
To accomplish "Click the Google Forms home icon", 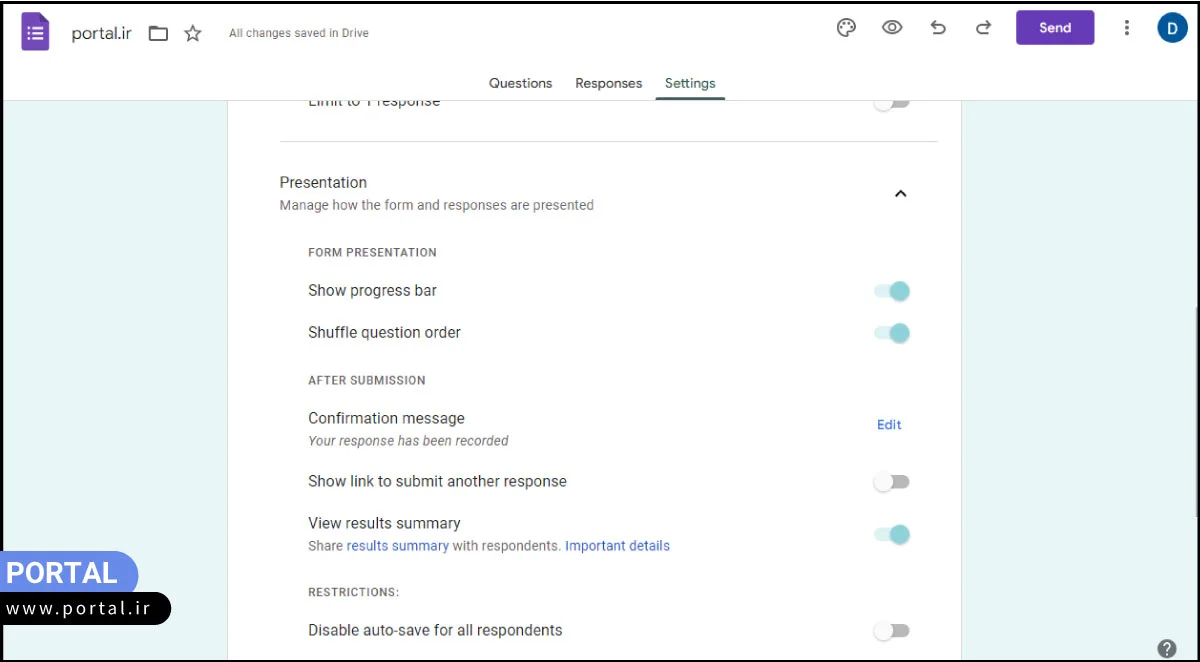I will point(36,32).
